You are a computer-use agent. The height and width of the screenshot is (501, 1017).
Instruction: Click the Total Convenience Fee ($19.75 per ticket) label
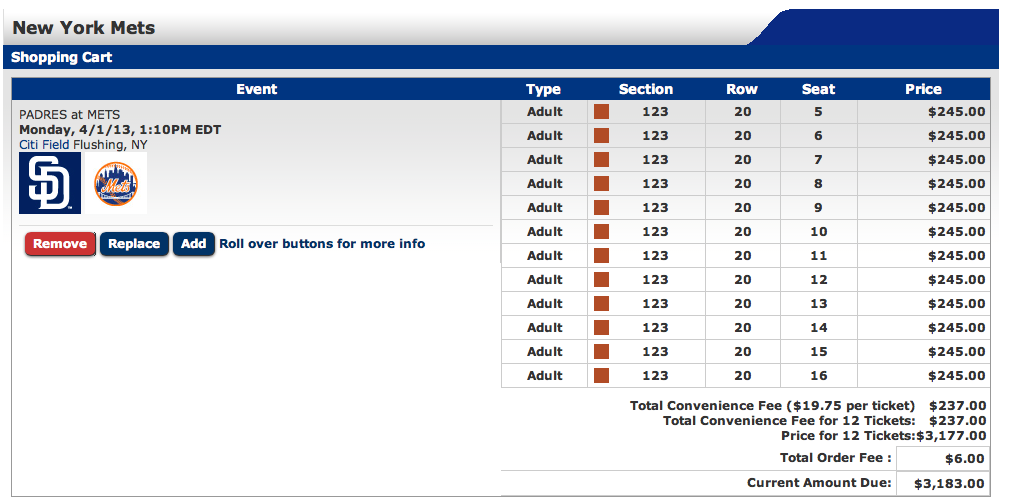tap(772, 406)
